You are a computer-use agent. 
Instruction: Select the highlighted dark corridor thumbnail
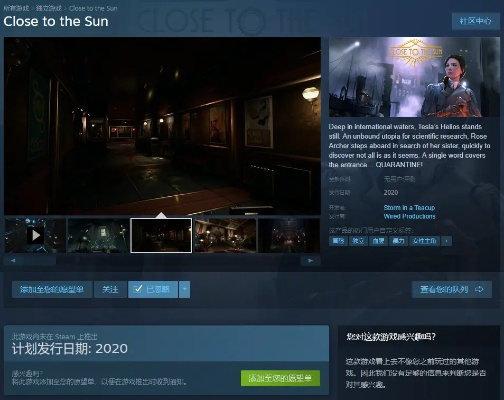click(x=161, y=235)
